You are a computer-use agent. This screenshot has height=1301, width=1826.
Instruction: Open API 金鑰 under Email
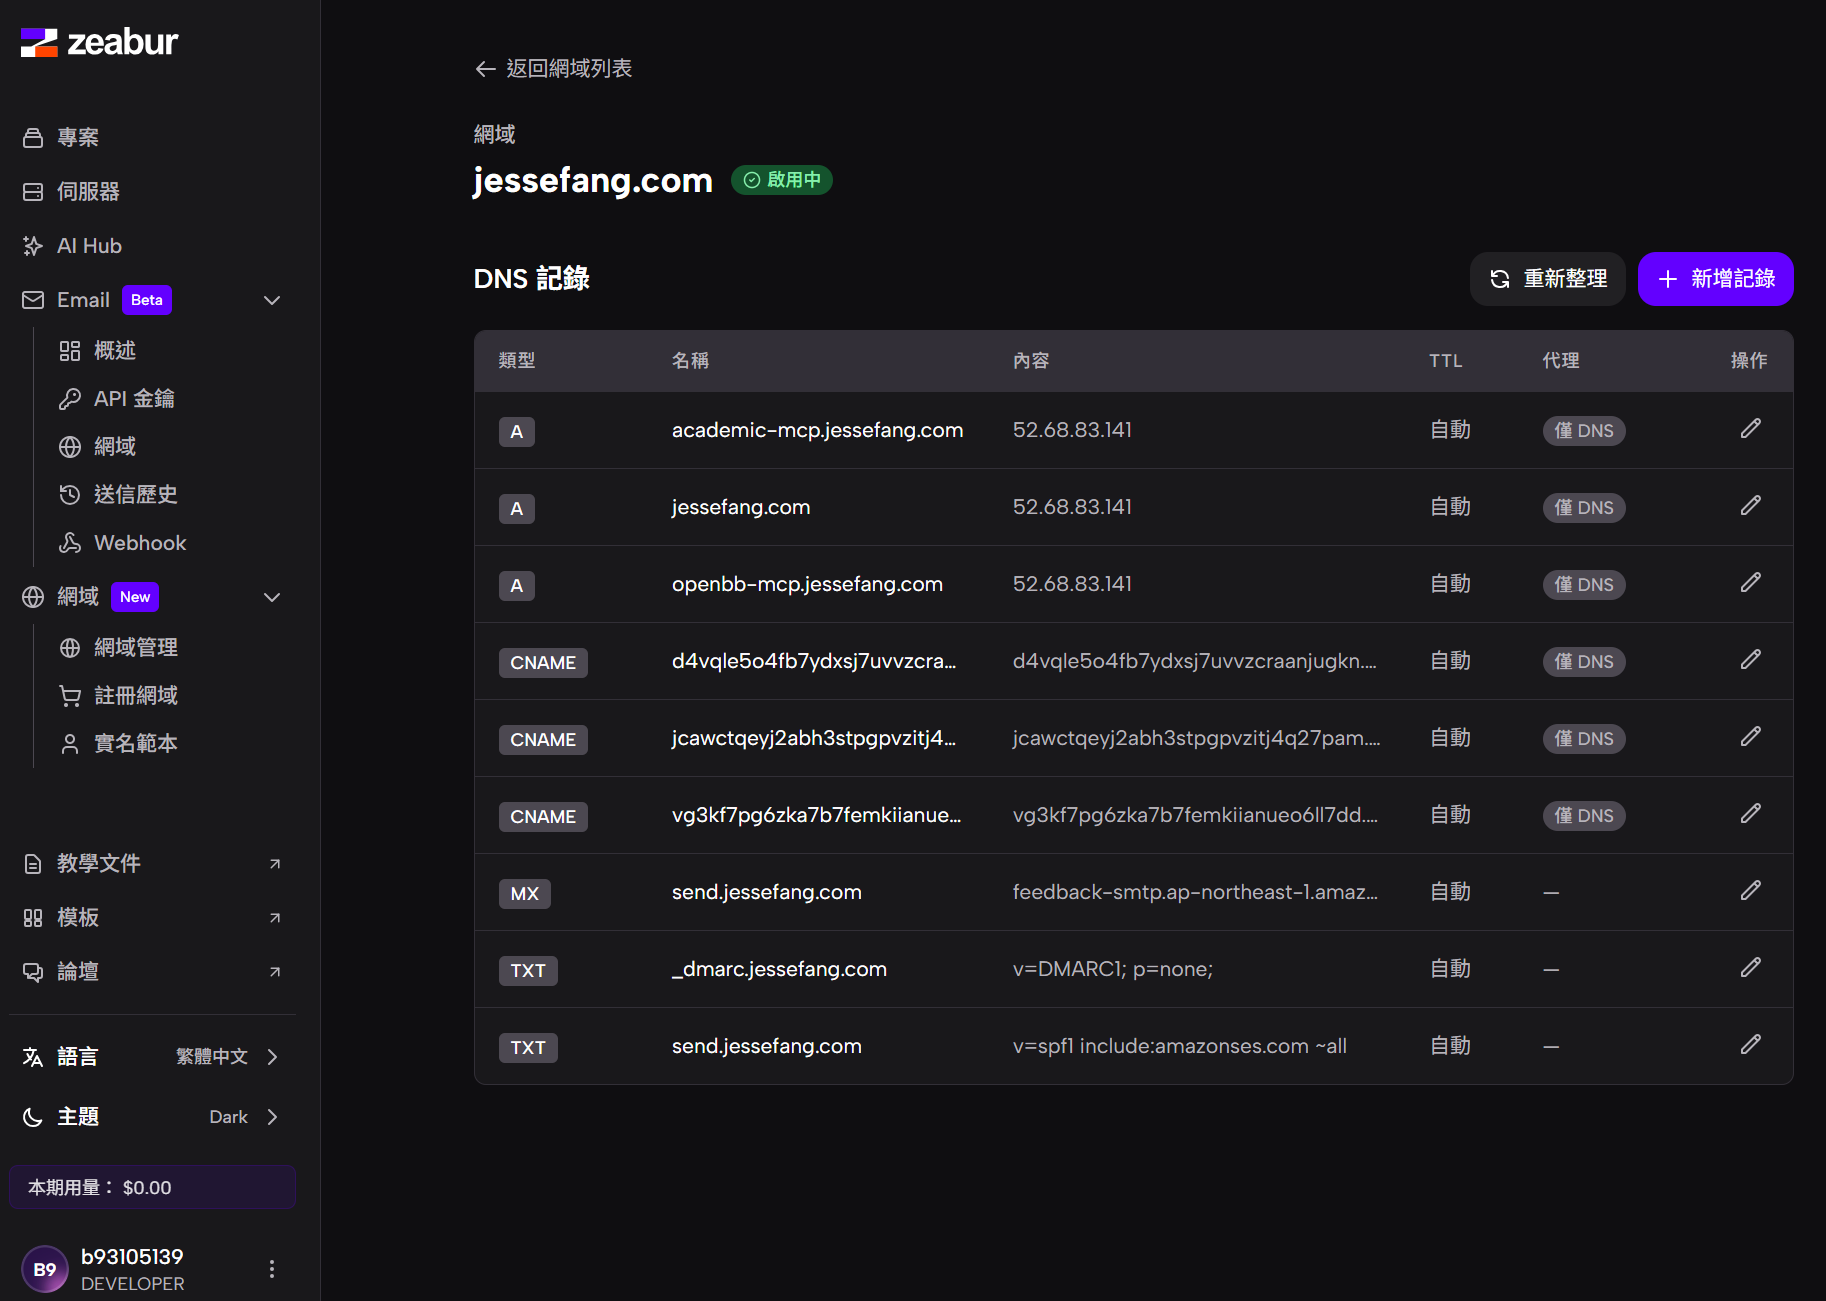pyautogui.click(x=134, y=399)
